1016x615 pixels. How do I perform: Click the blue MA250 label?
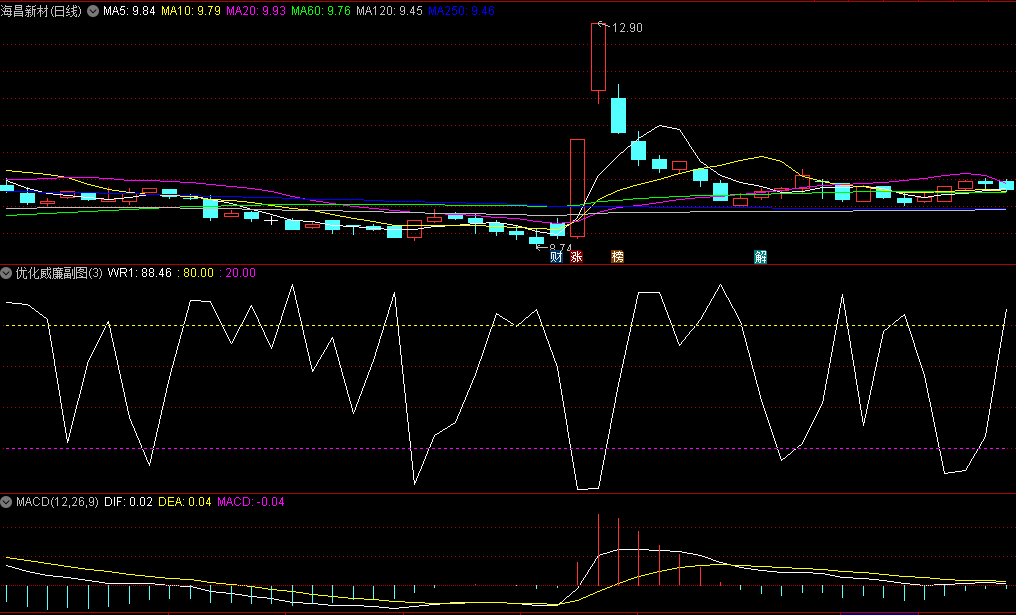point(461,11)
